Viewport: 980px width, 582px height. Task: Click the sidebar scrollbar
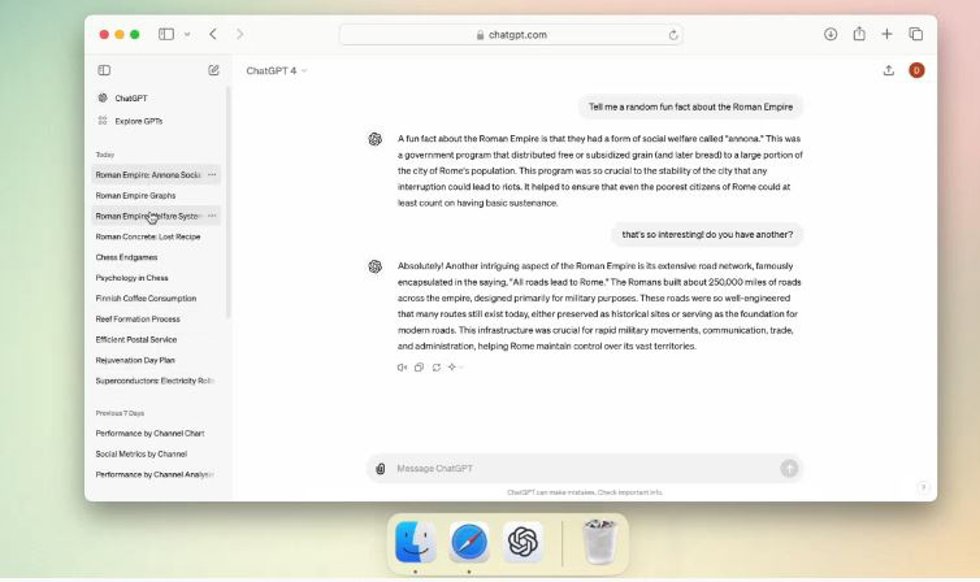[x=229, y=203]
